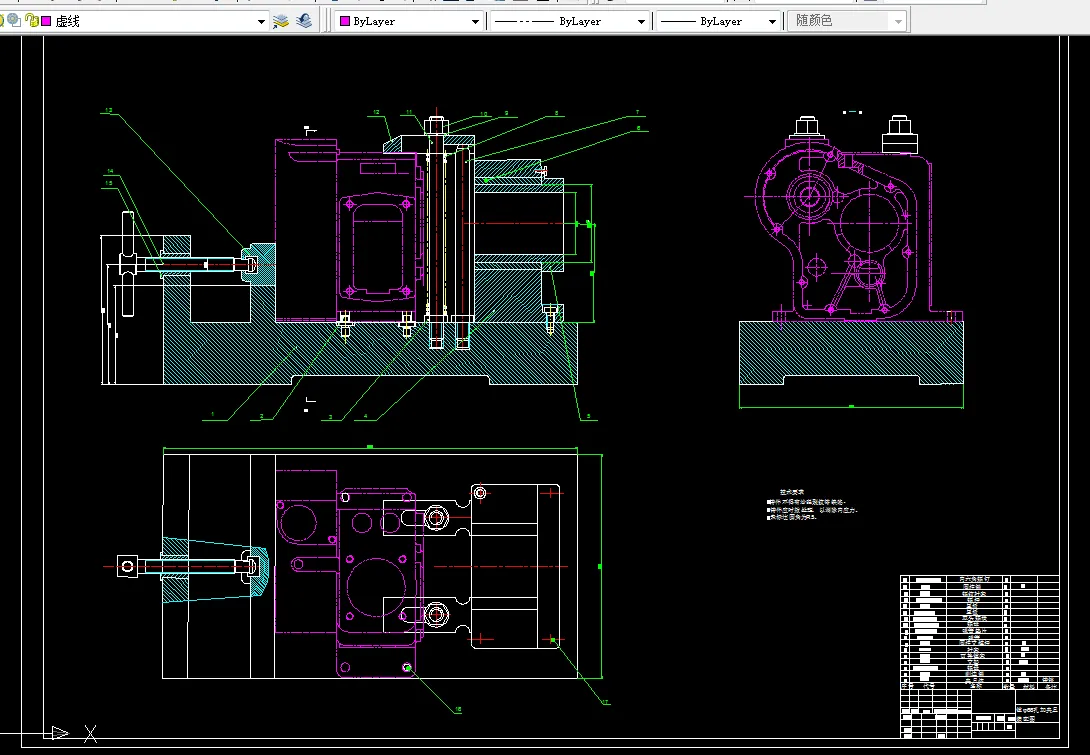The image size is (1090, 755).
Task: Click balloon number 17 leader end
Action: [x=606, y=701]
